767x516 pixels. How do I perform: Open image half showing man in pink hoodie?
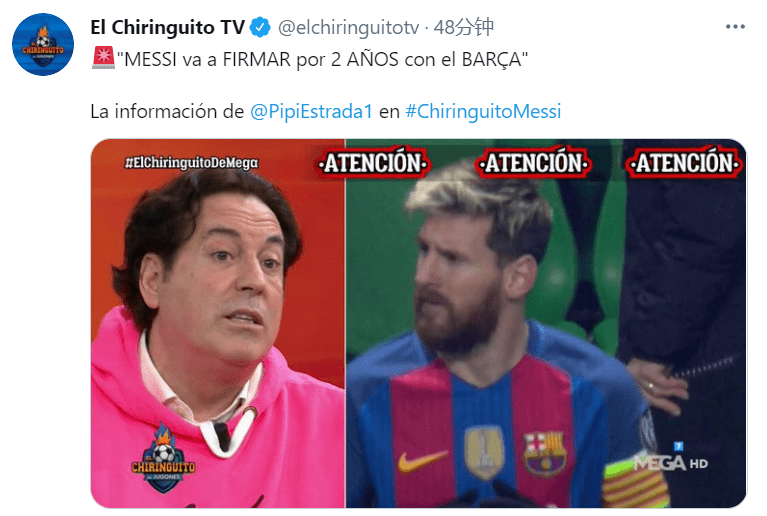point(218,323)
